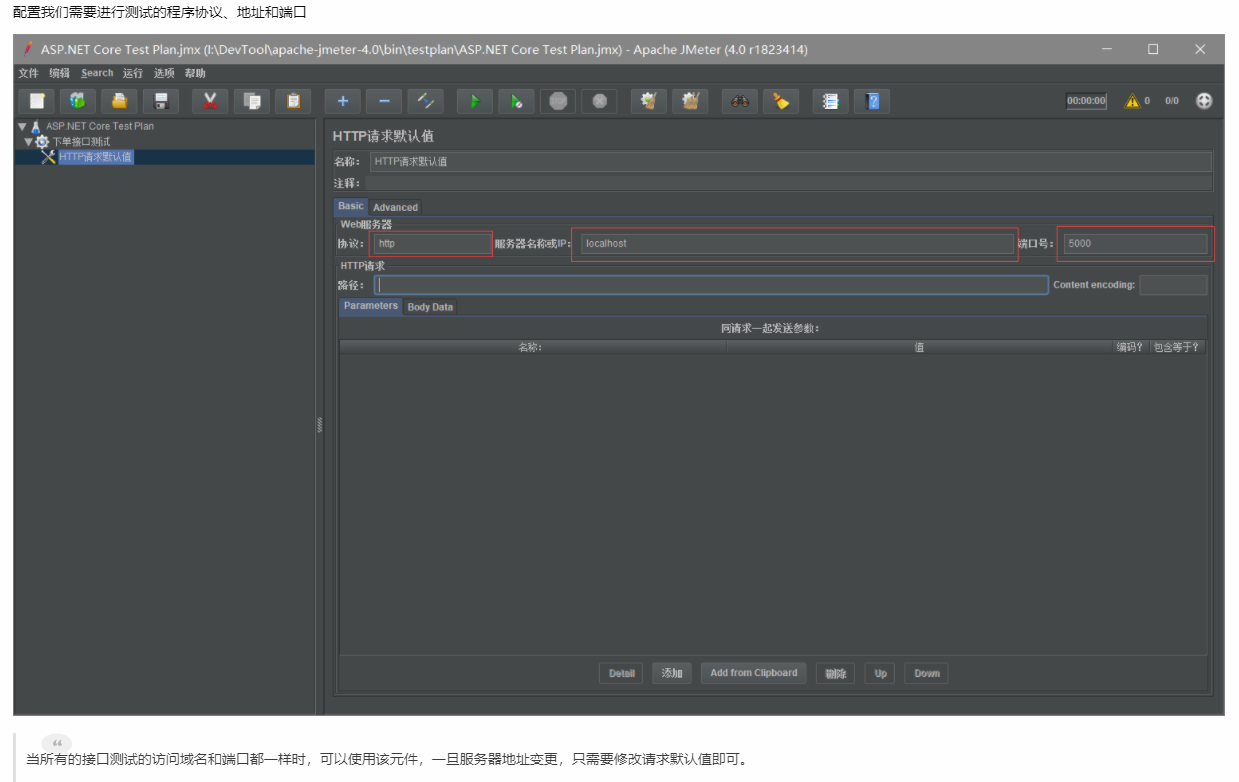Click the thread group gear icon
Viewport: 1239px width, 782px height.
[x=42, y=142]
